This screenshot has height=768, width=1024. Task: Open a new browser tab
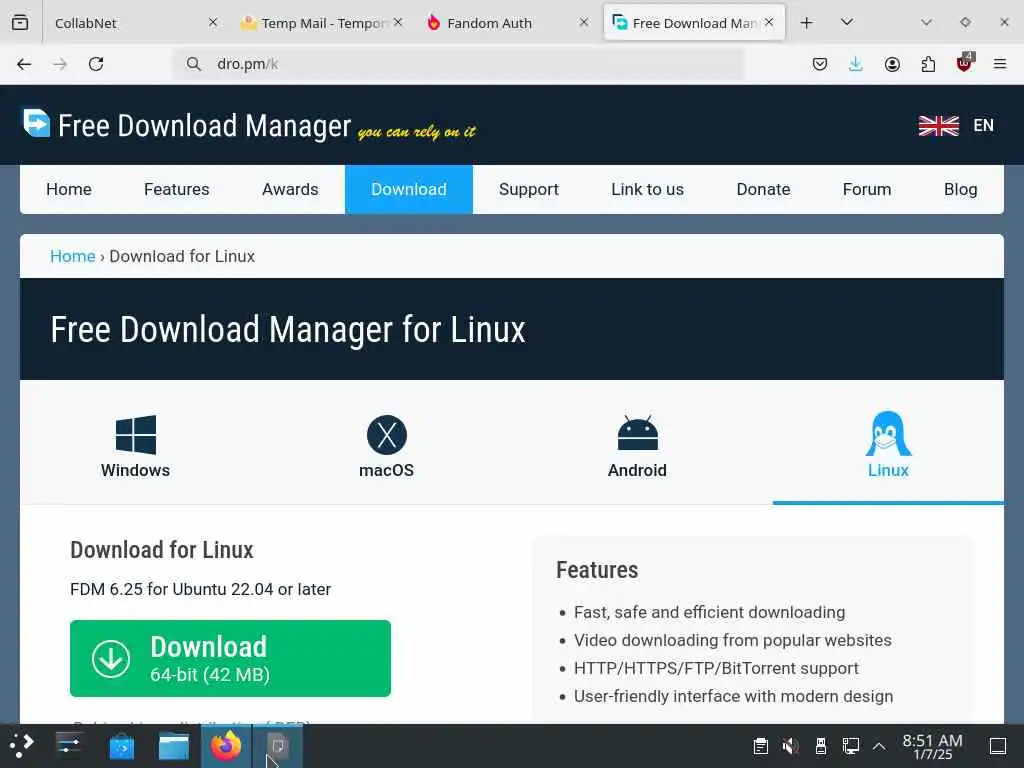pos(807,23)
